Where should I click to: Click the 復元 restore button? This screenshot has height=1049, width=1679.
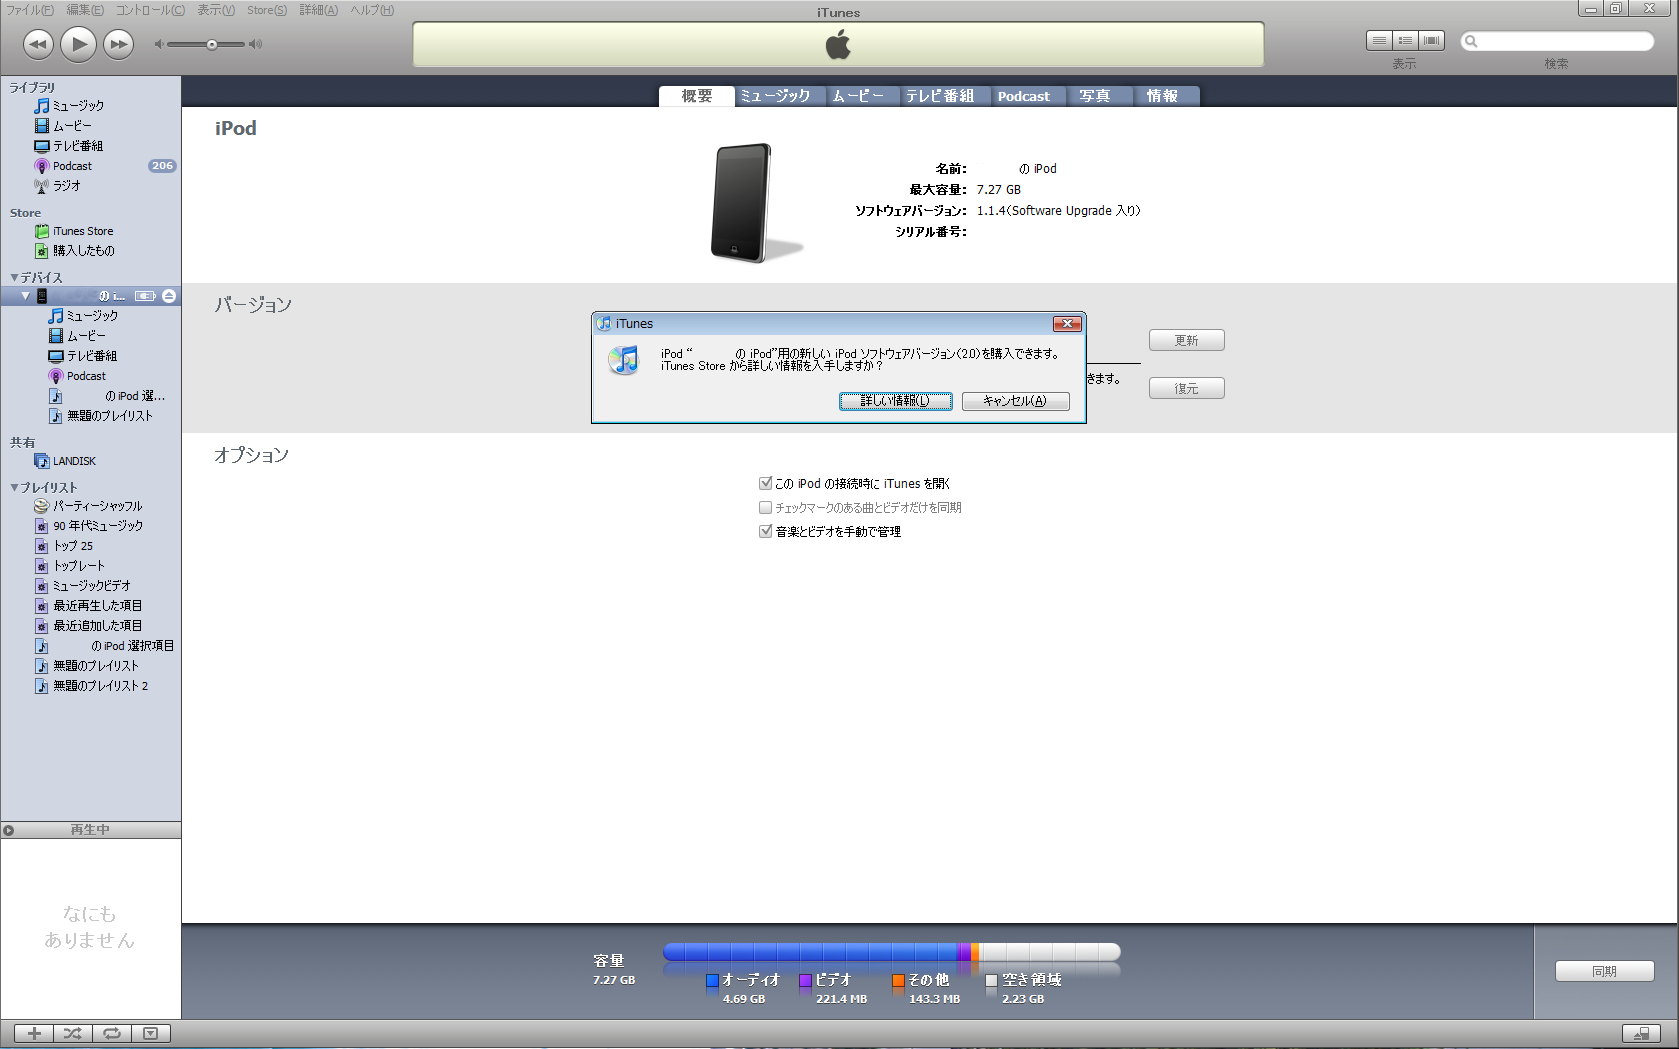[1186, 388]
